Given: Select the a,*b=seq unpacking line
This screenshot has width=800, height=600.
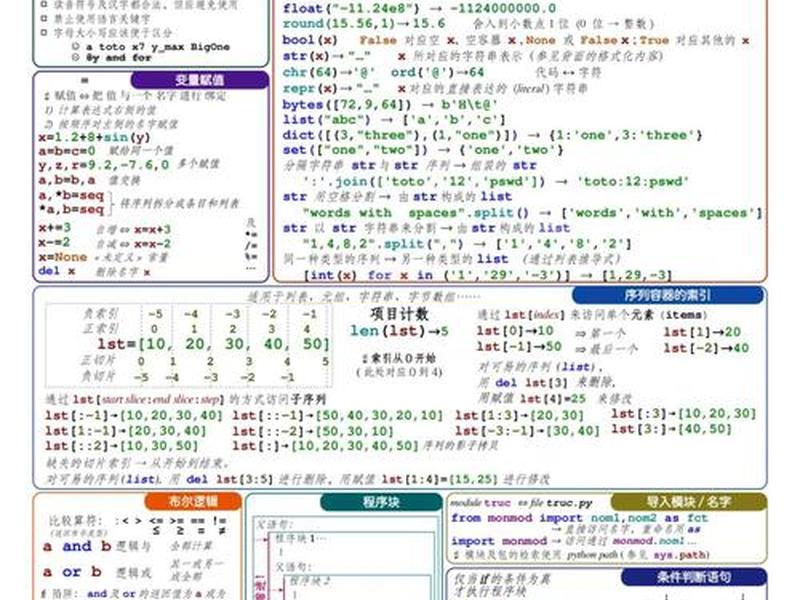Looking at the screenshot, I should 71,195.
